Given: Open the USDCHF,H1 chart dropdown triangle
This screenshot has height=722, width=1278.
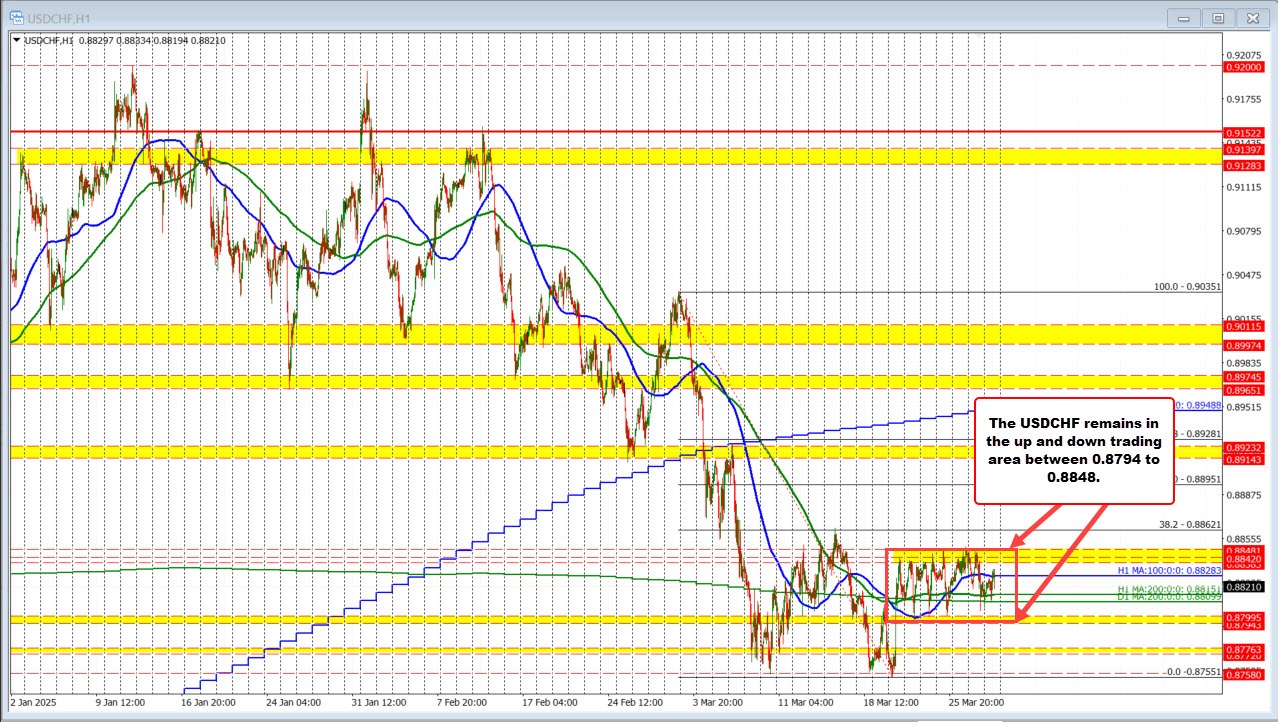Looking at the screenshot, I should pyautogui.click(x=17, y=40).
